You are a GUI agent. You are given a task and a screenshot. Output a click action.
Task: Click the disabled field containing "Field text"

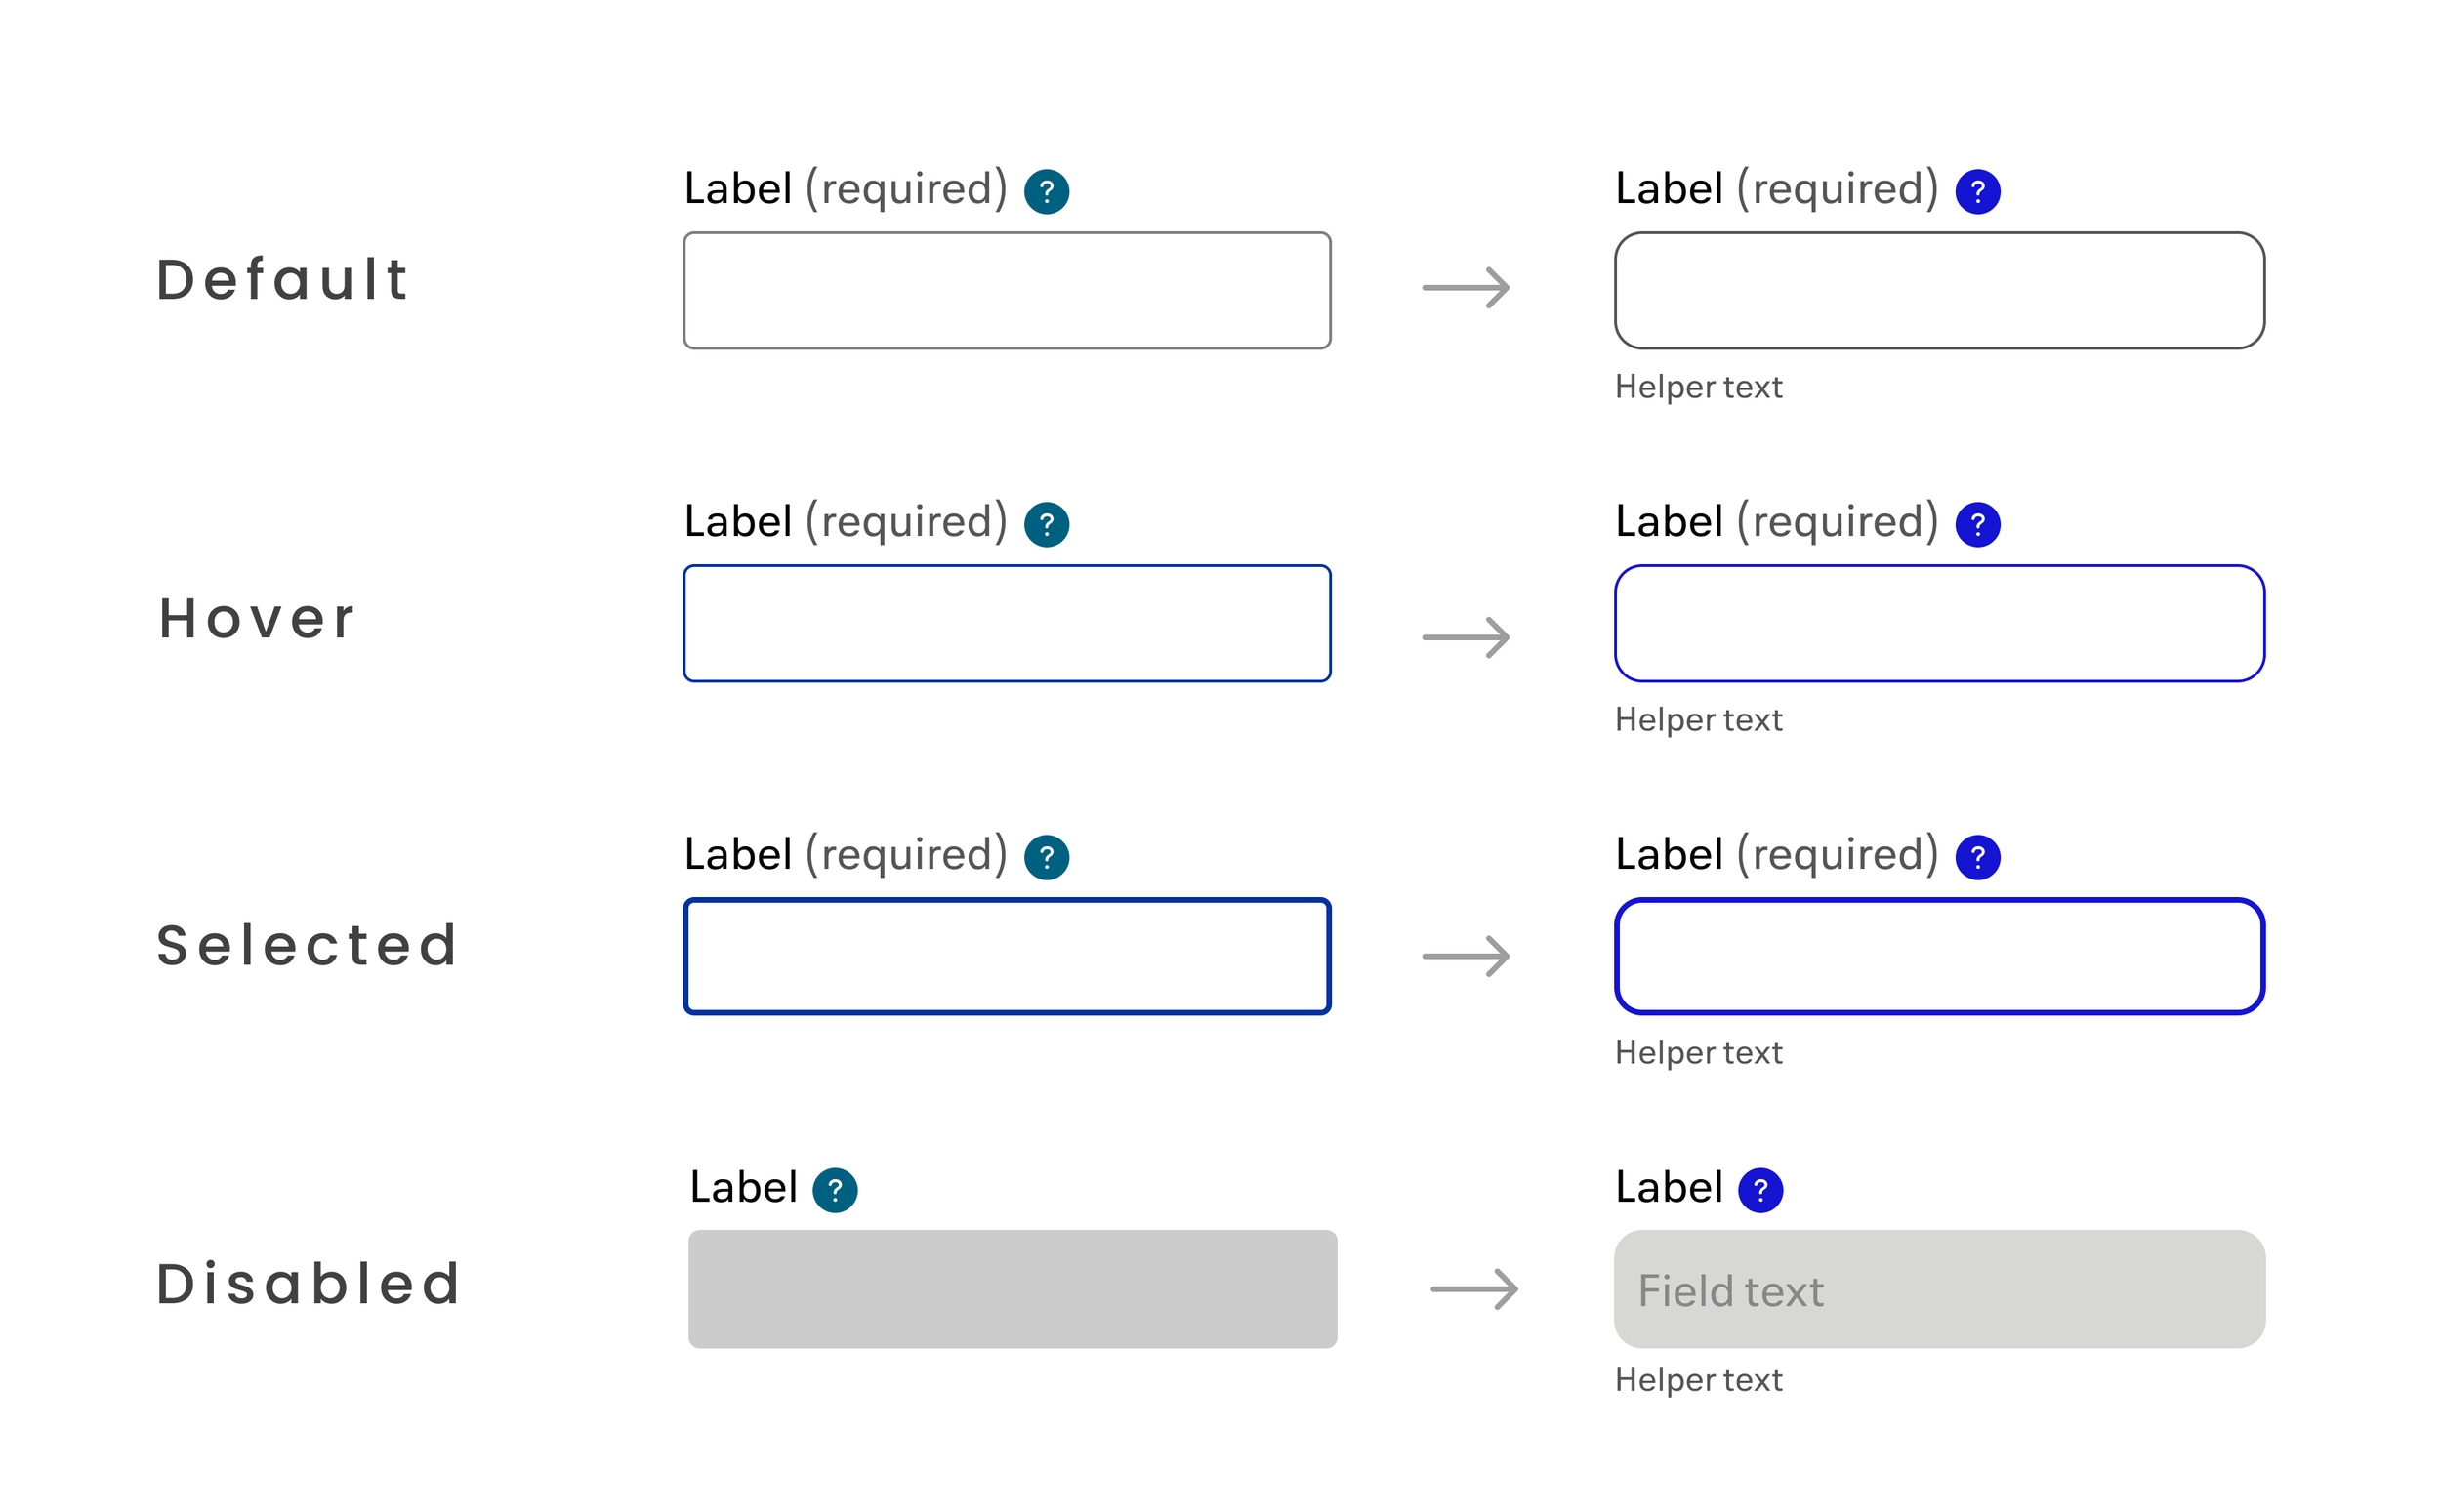(x=1938, y=1289)
